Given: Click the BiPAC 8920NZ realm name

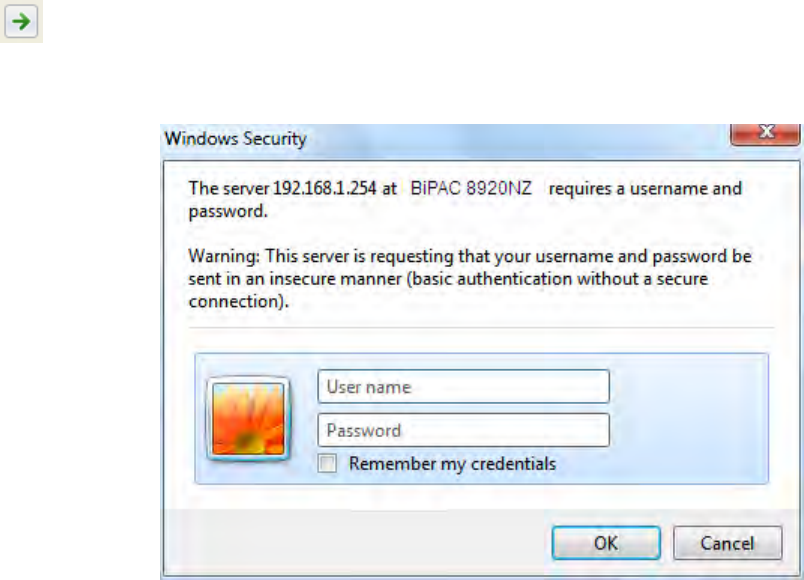Looking at the screenshot, I should 471,188.
